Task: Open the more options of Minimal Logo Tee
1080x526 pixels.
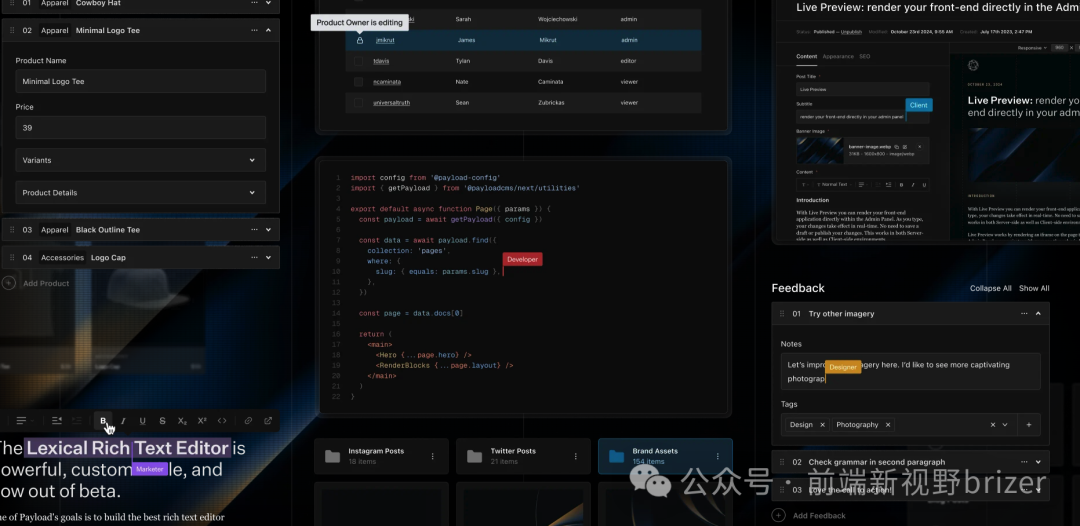Action: [x=254, y=30]
